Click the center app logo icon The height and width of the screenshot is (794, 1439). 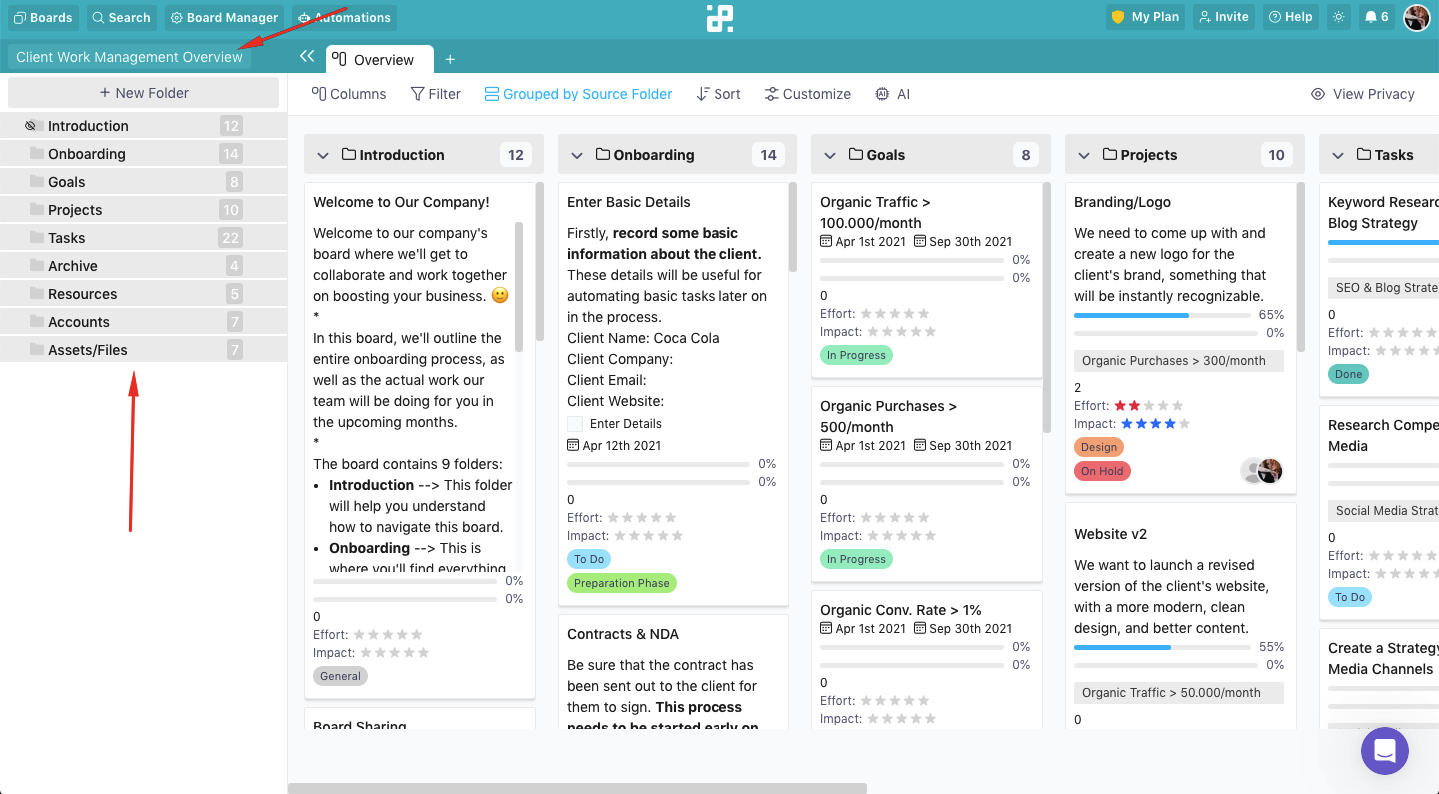pyautogui.click(x=719, y=18)
